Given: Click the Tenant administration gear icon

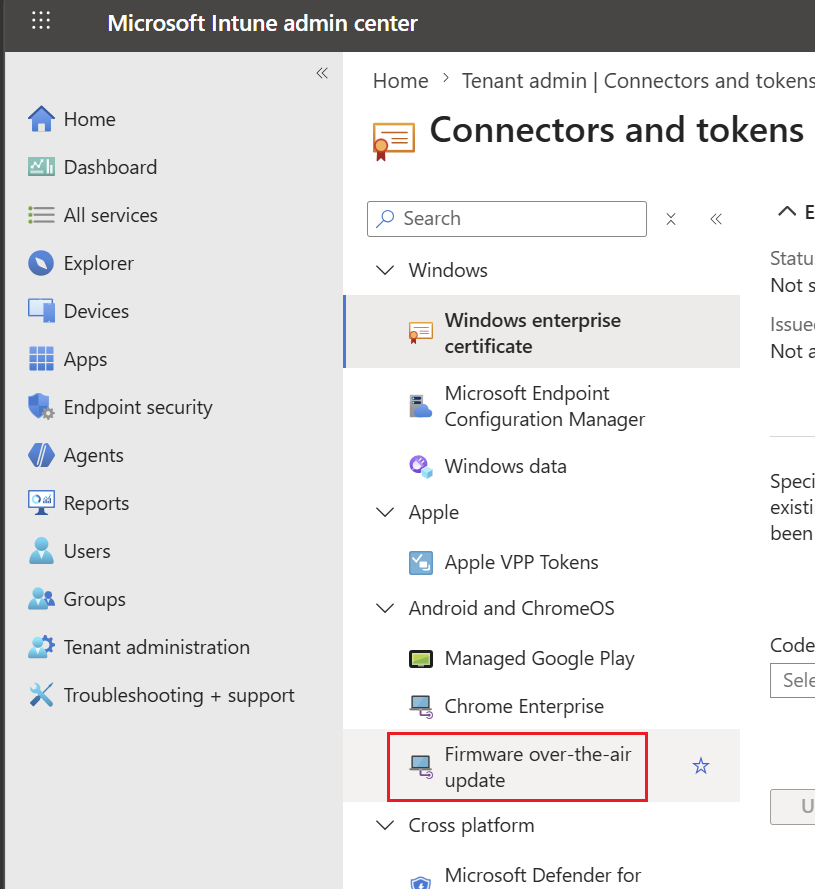Looking at the screenshot, I should 41,647.
